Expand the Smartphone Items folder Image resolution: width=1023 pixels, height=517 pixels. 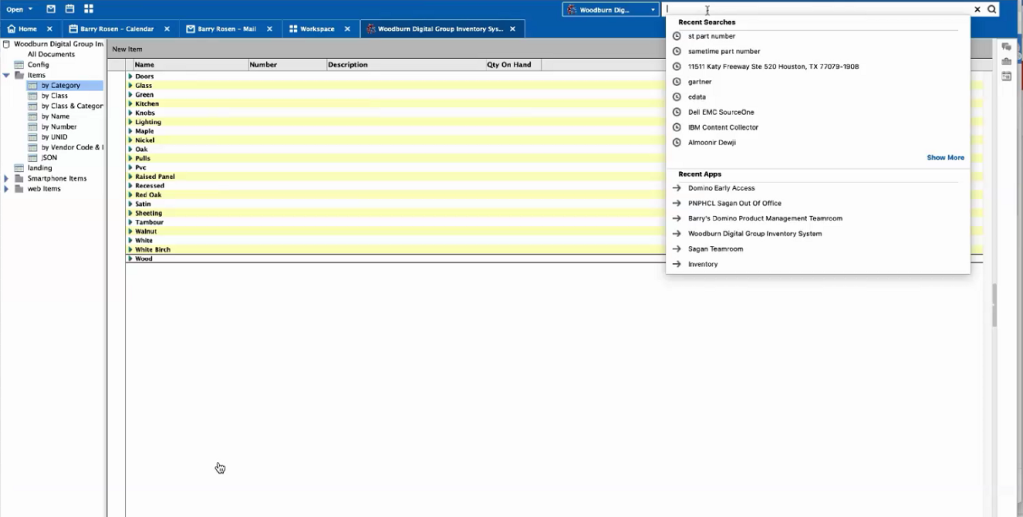(x=7, y=178)
